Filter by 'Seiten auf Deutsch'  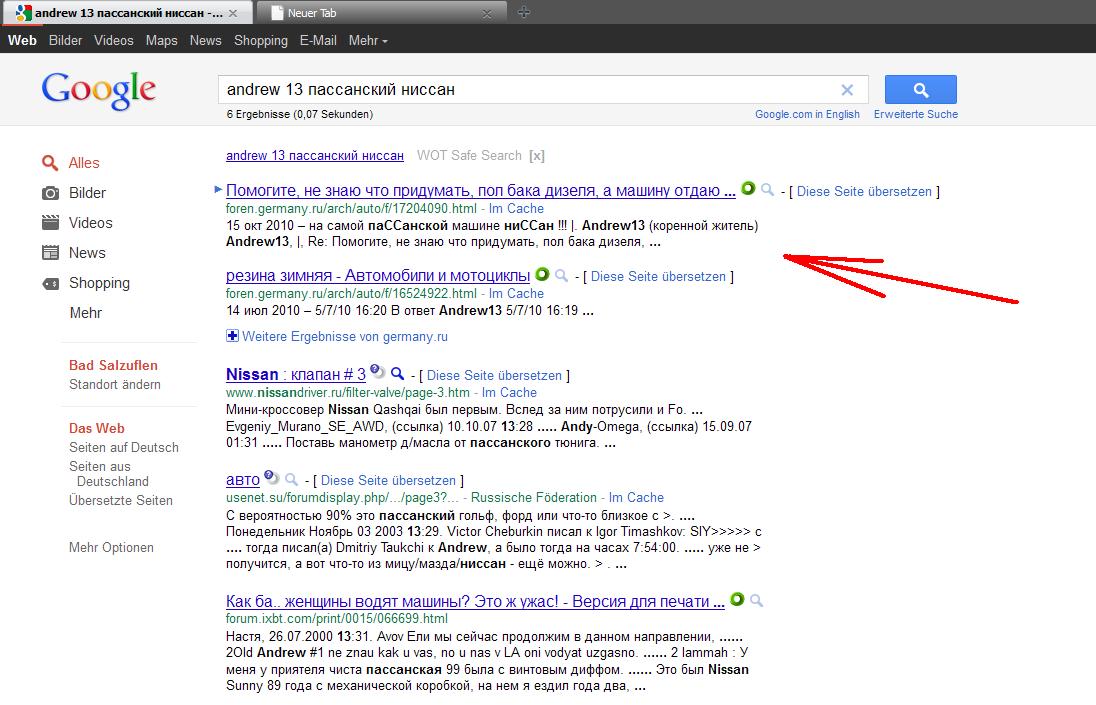[124, 447]
